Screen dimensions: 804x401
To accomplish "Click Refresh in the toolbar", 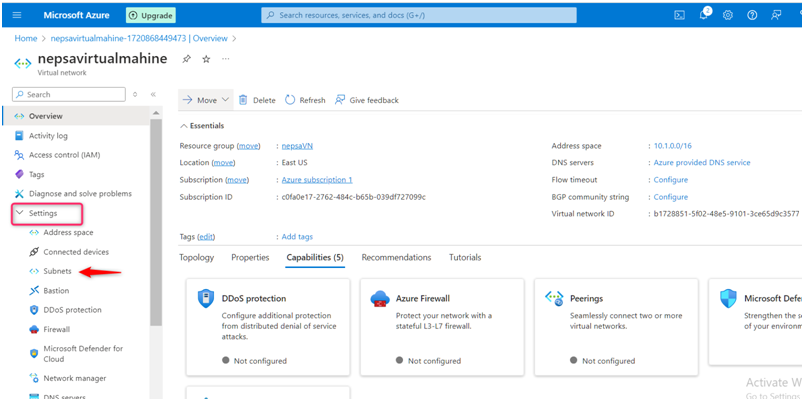I will (x=305, y=100).
